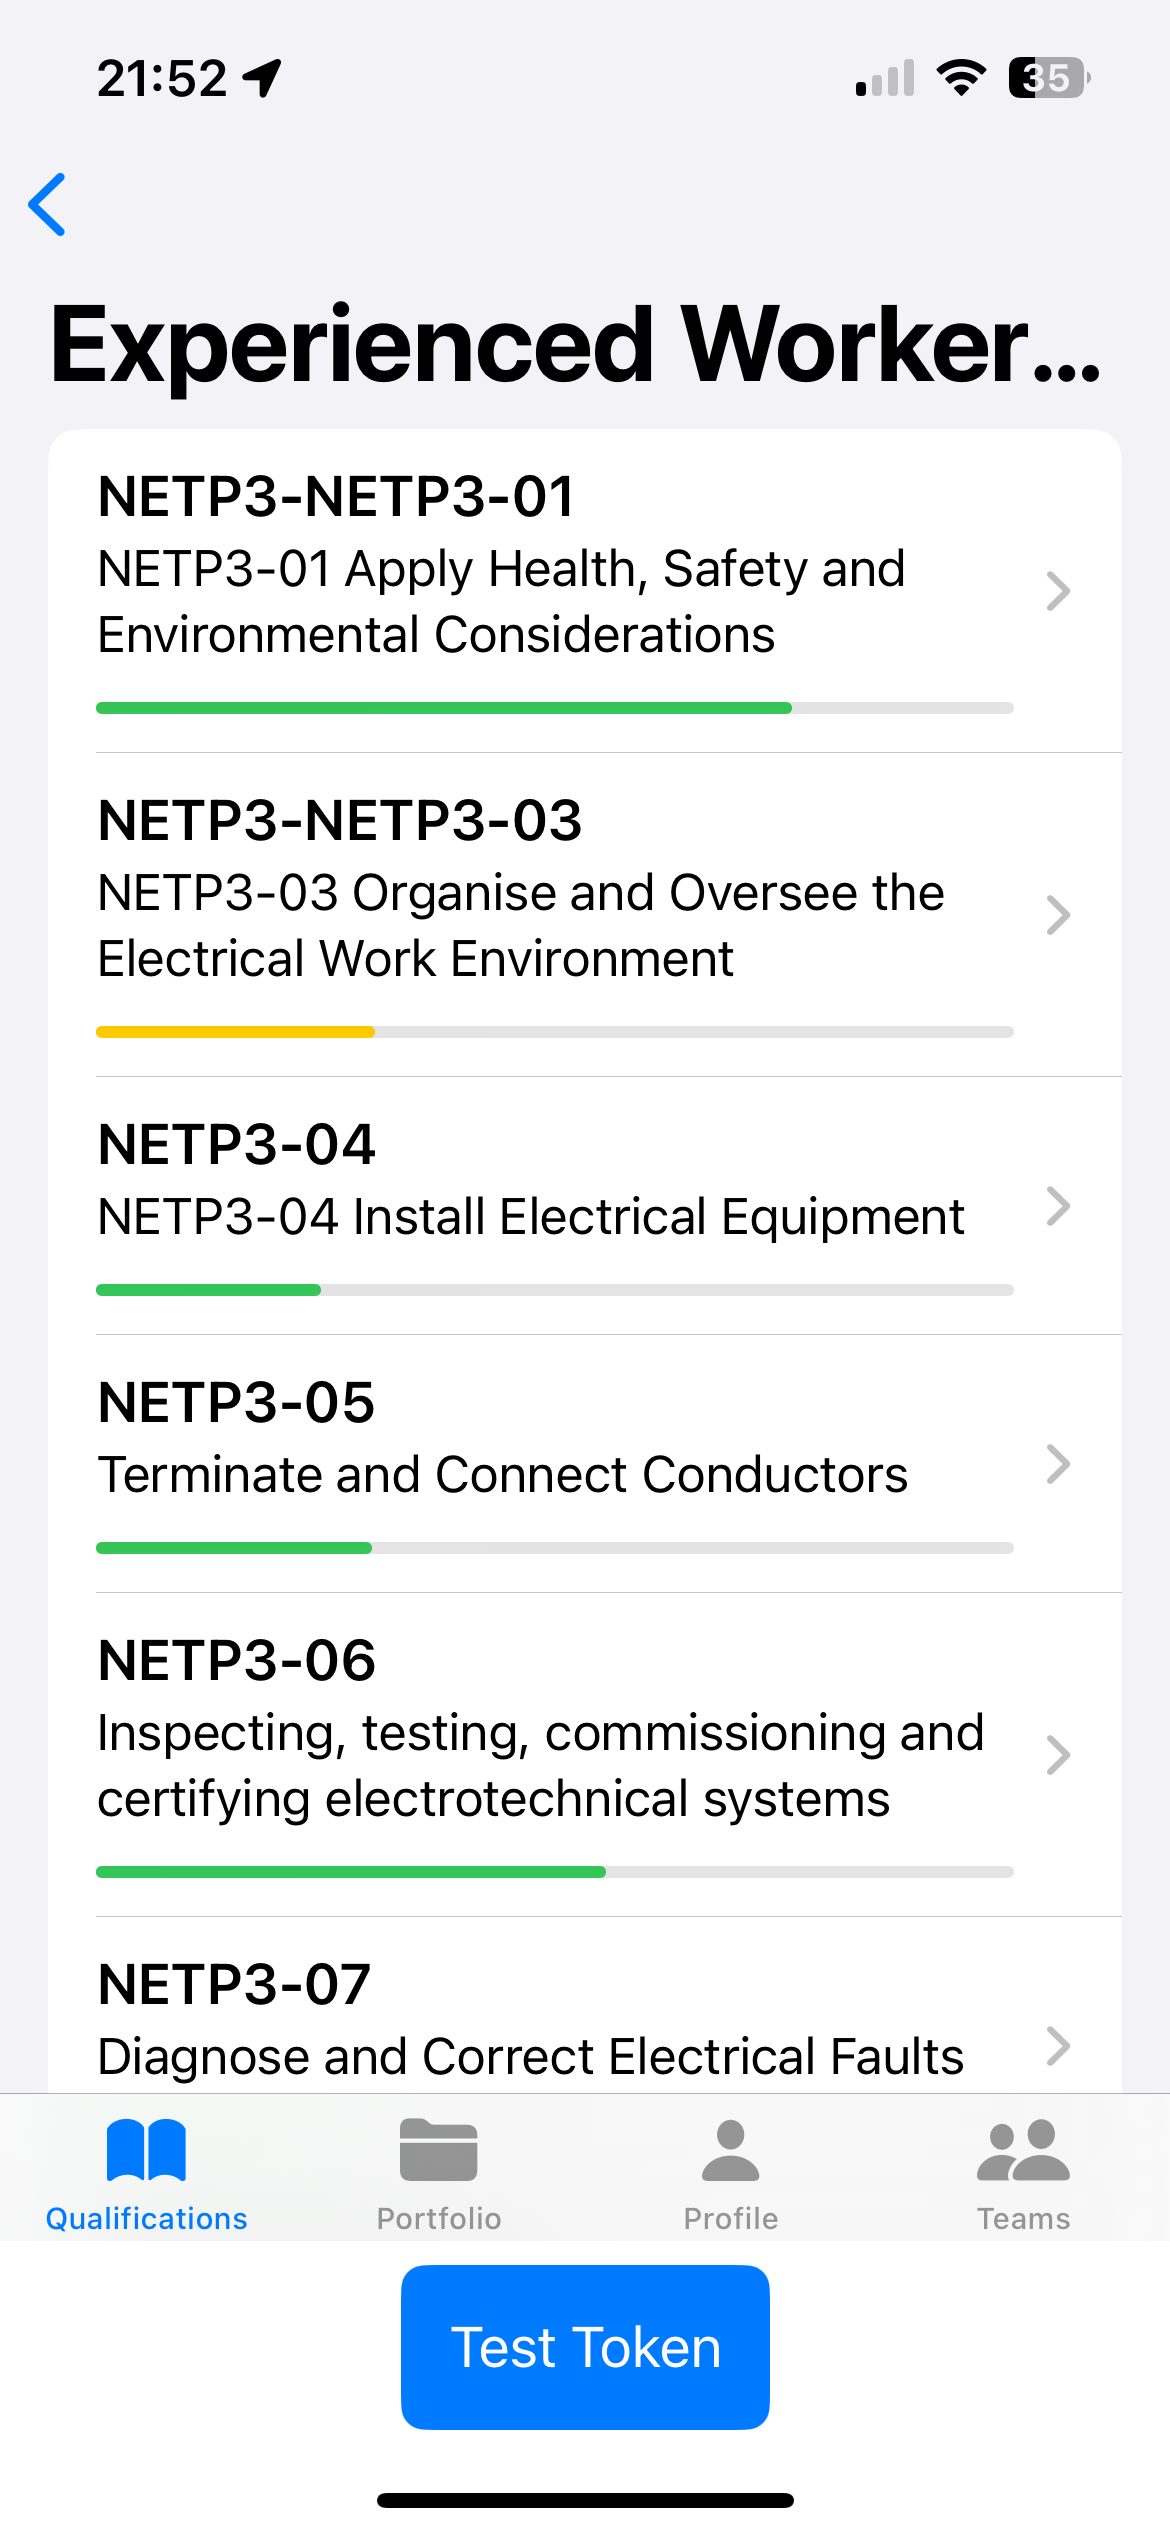The image size is (1170, 2532).
Task: Tap the Wi-Fi status icon
Action: coord(961,78)
